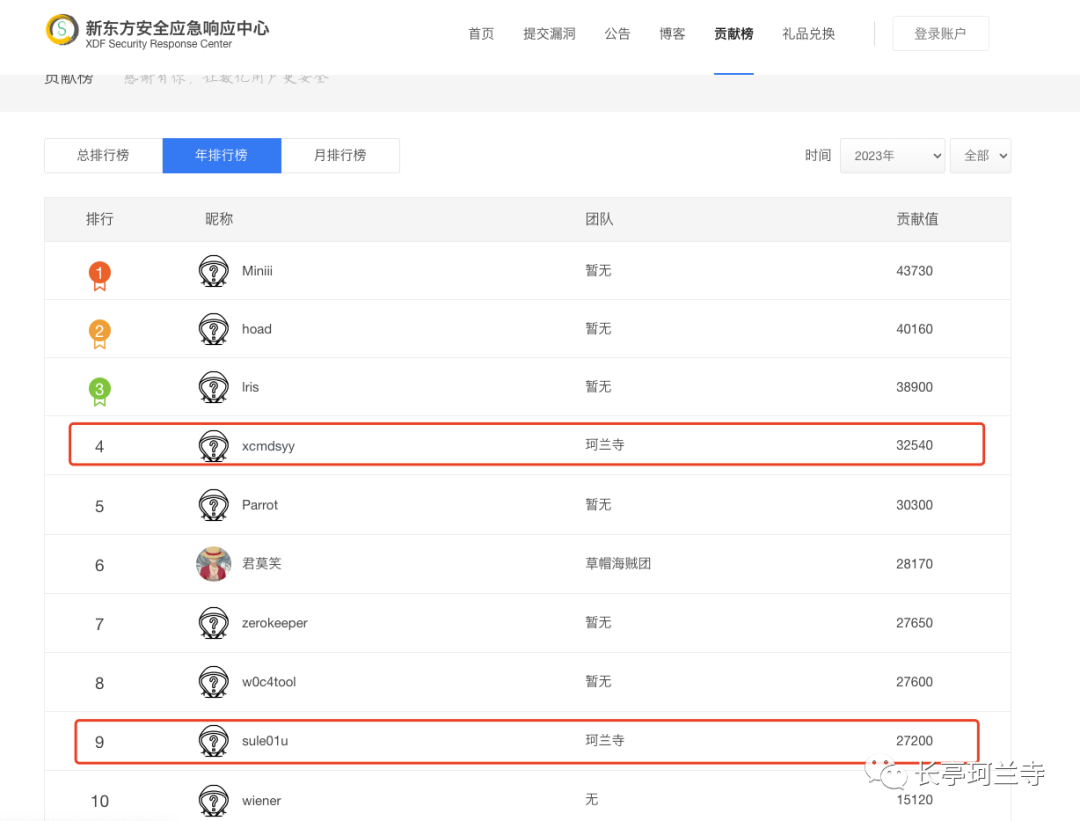Viewport: 1080px width, 821px height.
Task: Click team 珂兰寺 in xcmdsyy row
Action: 605,445
